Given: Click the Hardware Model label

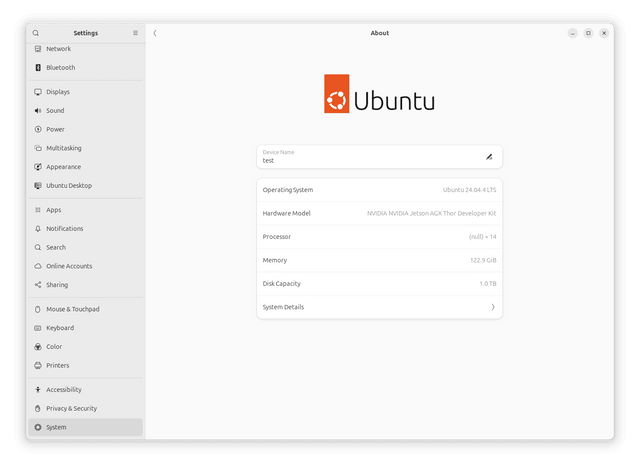Looking at the screenshot, I should (287, 213).
